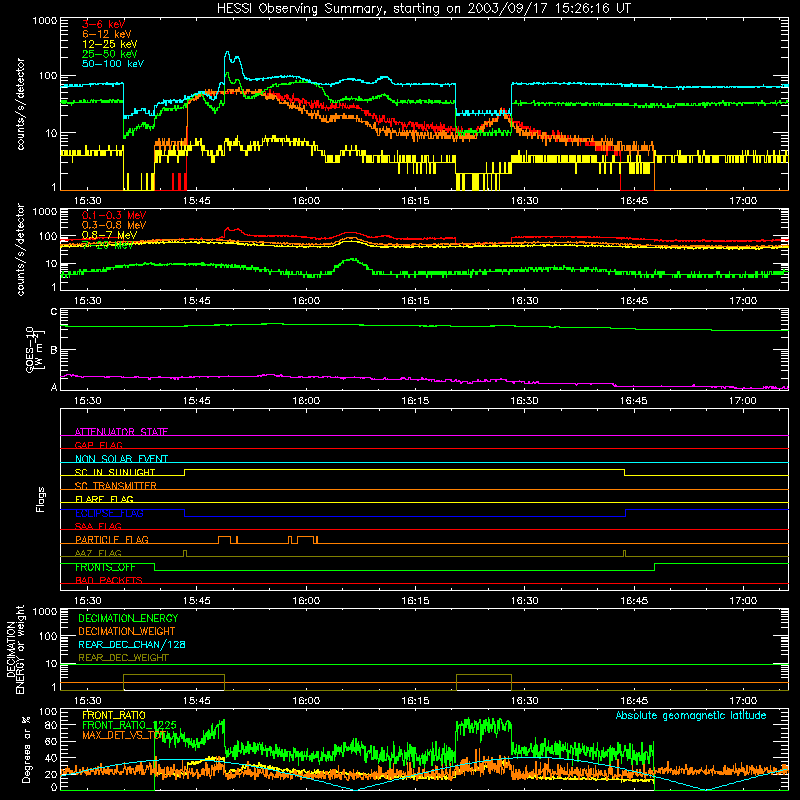
Task: Click the B level label on GOES plot
Action: pyautogui.click(x=54, y=350)
